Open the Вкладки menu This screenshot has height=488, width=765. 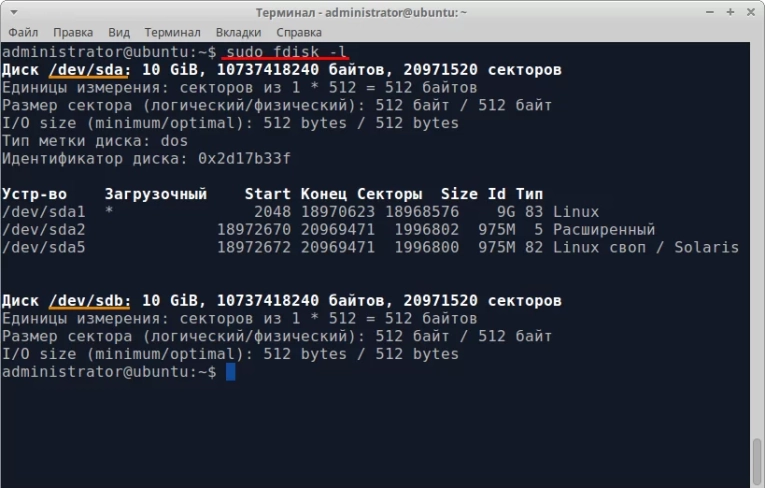[238, 32]
